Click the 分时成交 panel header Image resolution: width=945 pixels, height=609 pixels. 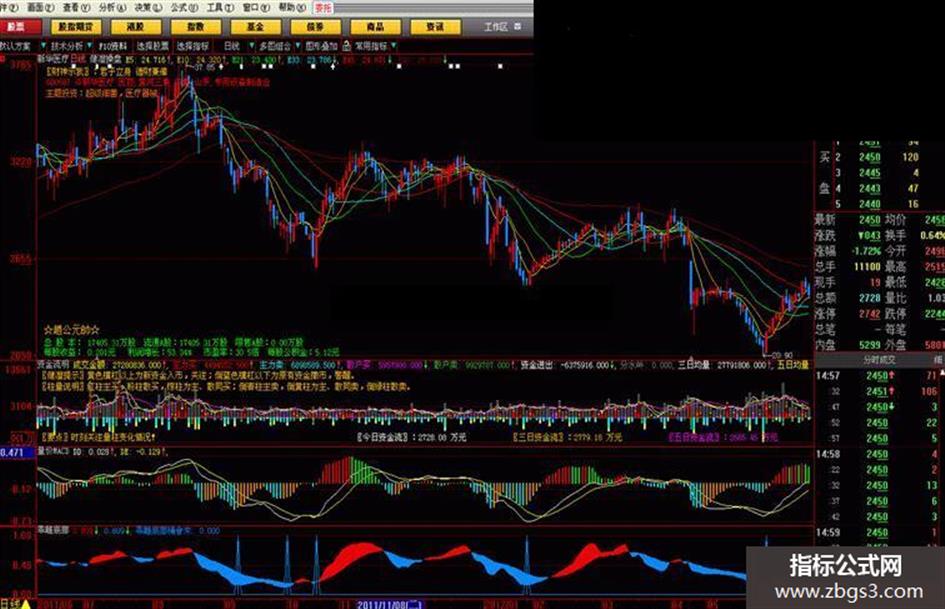click(x=879, y=360)
